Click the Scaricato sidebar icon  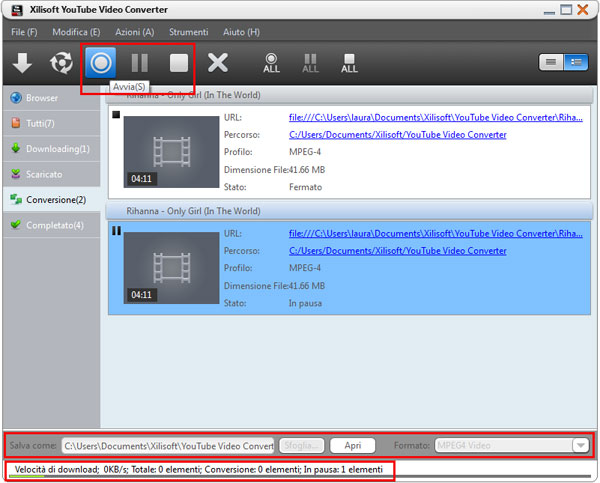pyautogui.click(x=16, y=174)
